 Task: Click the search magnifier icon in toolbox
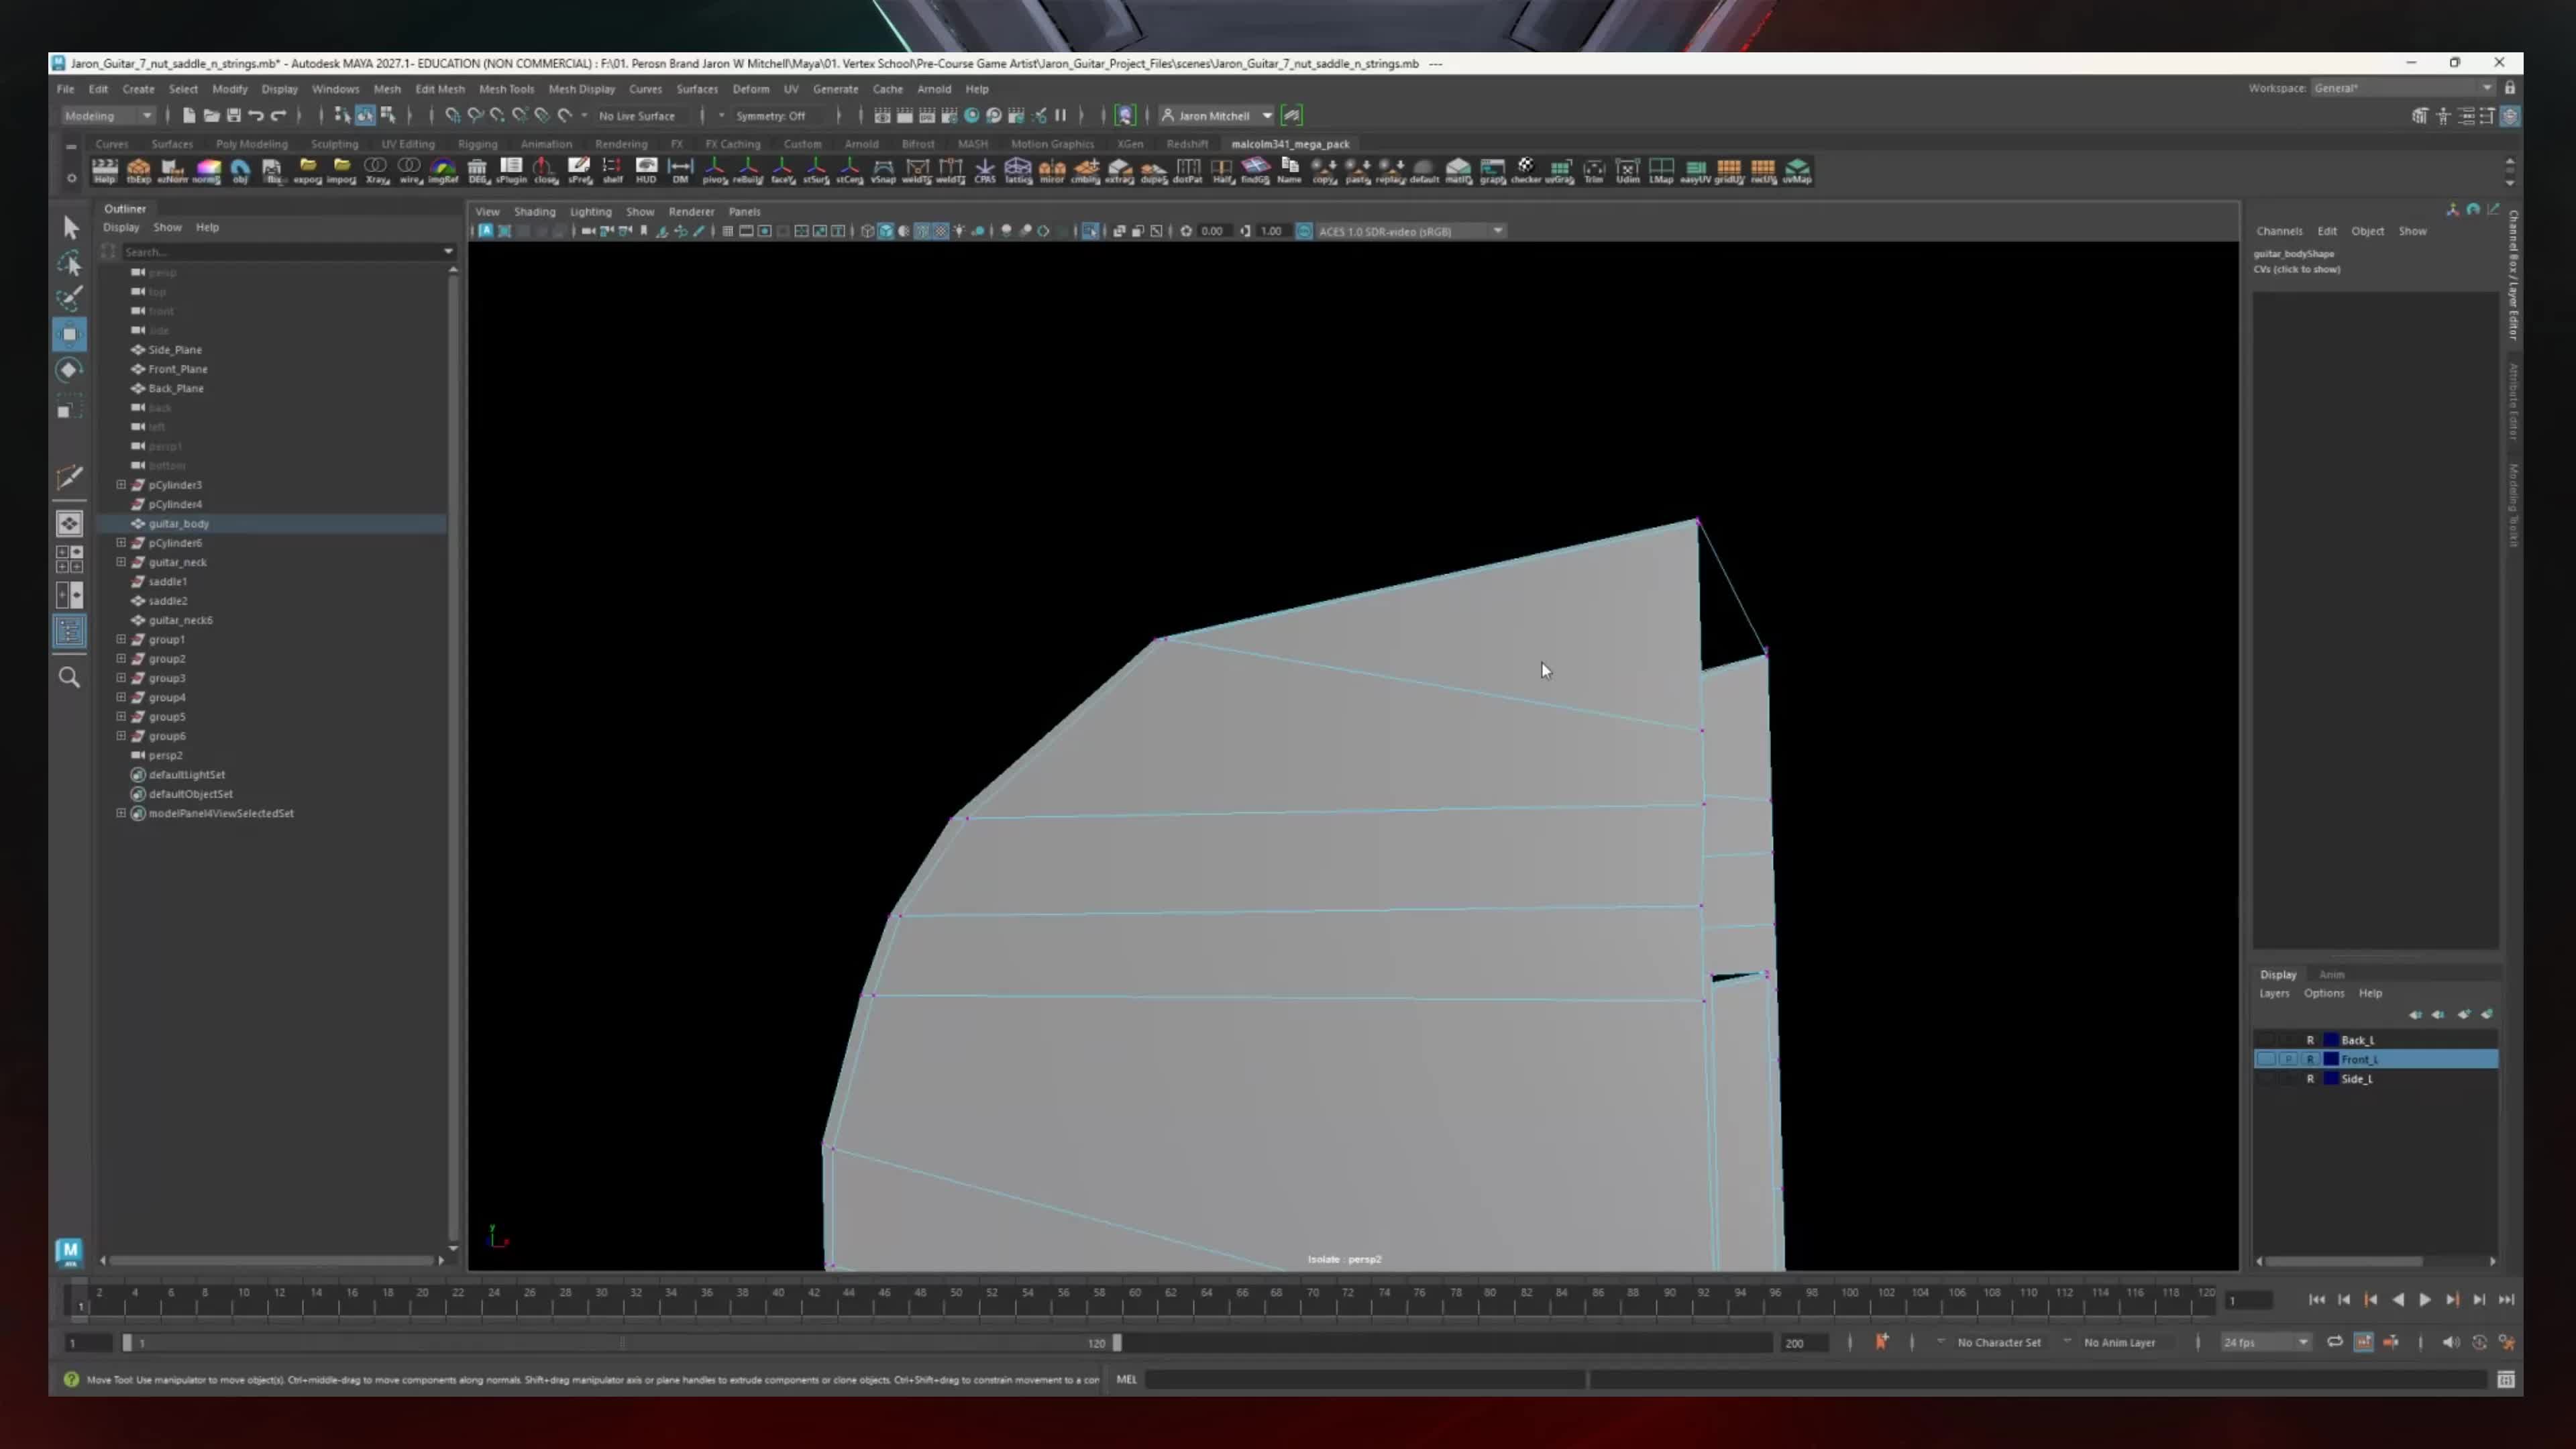(x=69, y=677)
